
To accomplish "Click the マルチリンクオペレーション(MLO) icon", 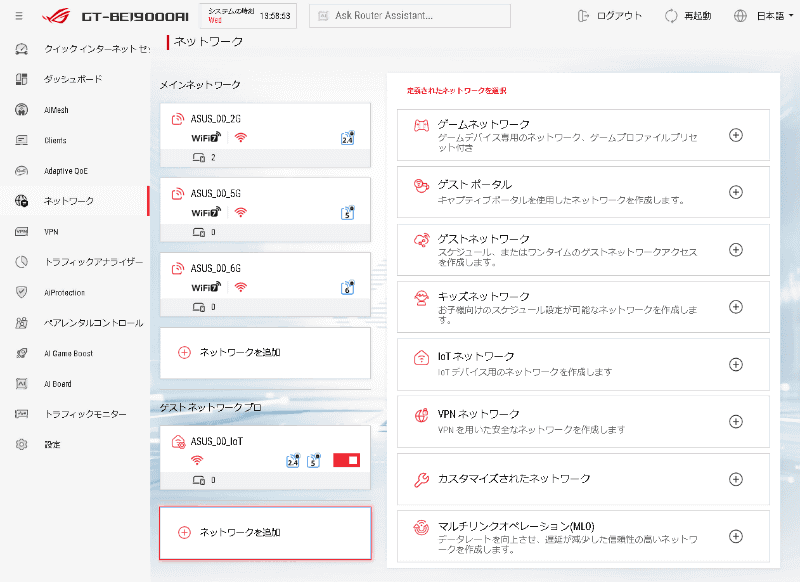I will click(x=421, y=527).
